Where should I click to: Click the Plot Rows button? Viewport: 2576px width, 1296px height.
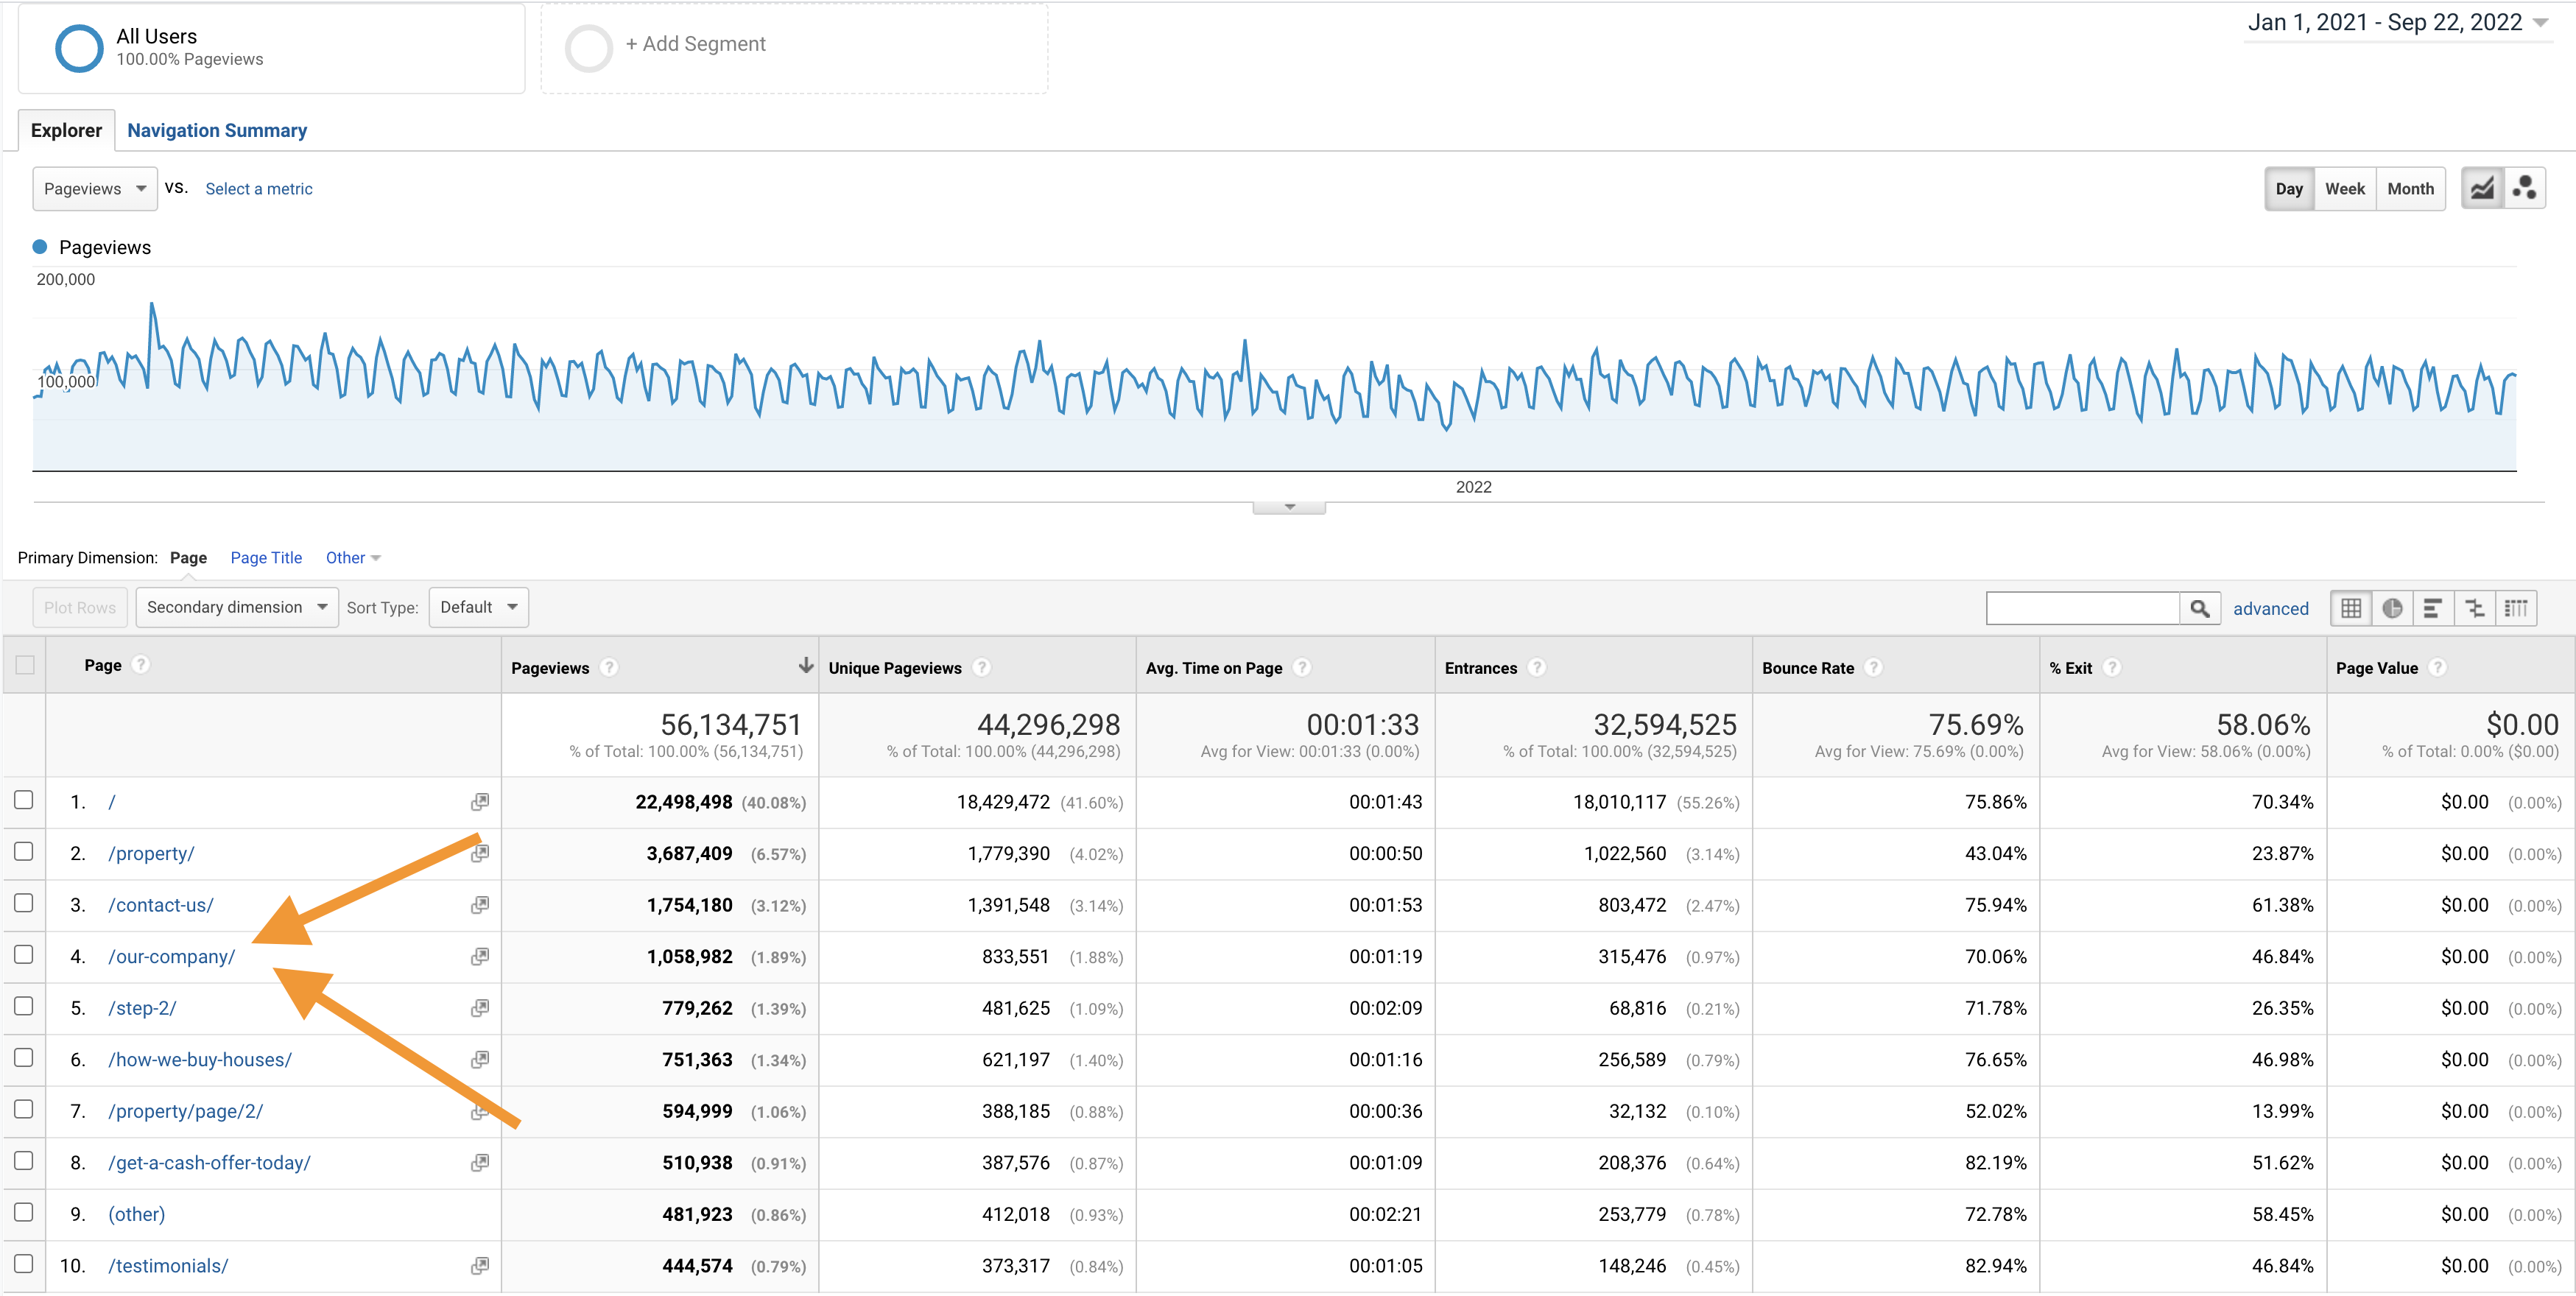pyautogui.click(x=80, y=607)
